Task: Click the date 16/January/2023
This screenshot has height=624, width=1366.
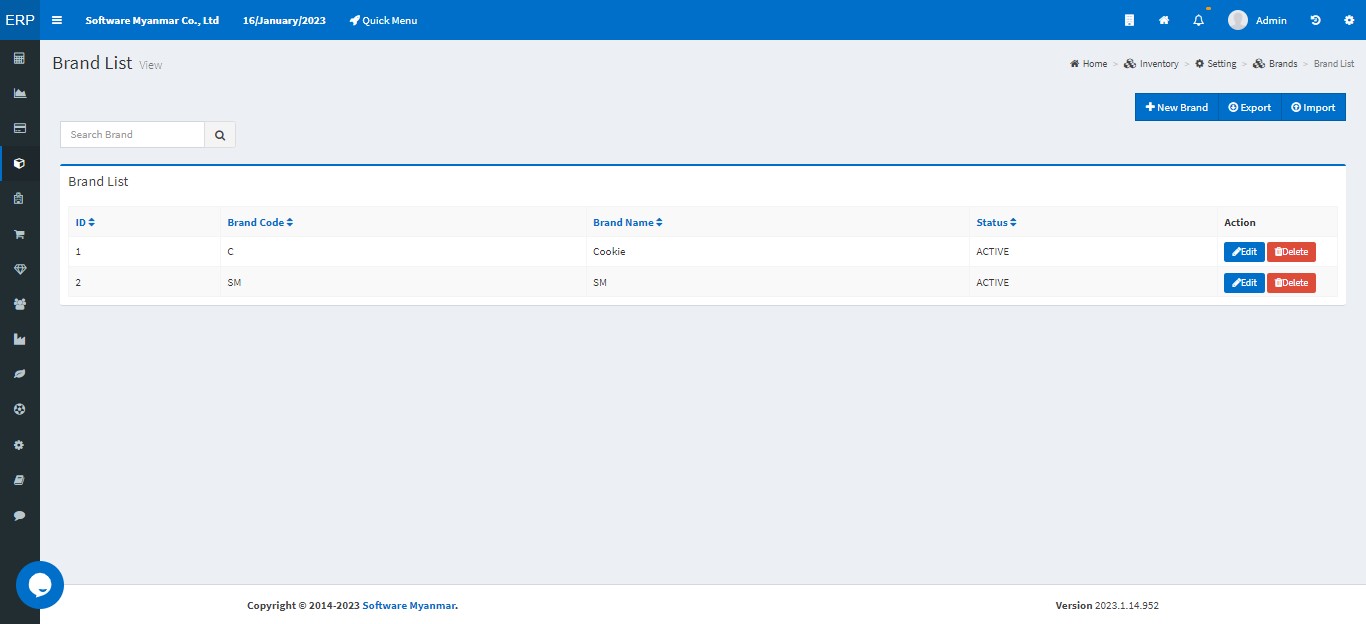Action: coord(284,20)
